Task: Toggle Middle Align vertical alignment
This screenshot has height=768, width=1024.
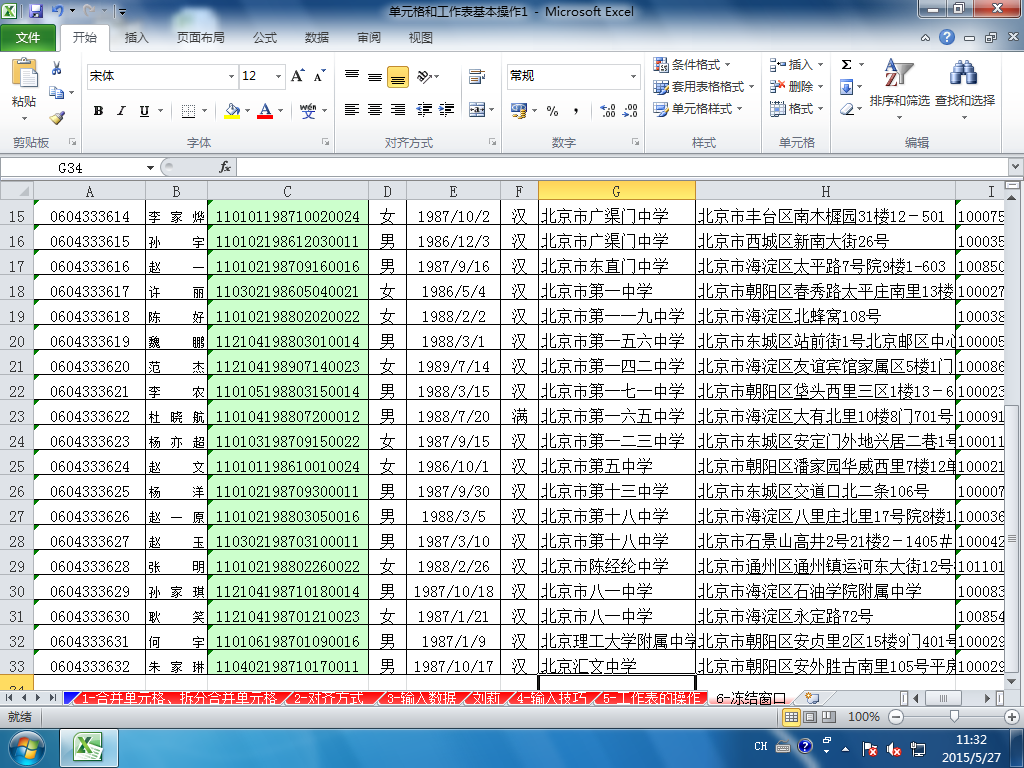Action: click(x=375, y=76)
